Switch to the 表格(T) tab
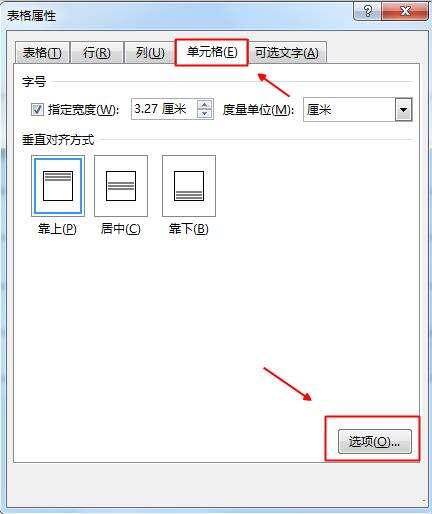Image resolution: width=432 pixels, height=514 pixels. click(x=42, y=53)
